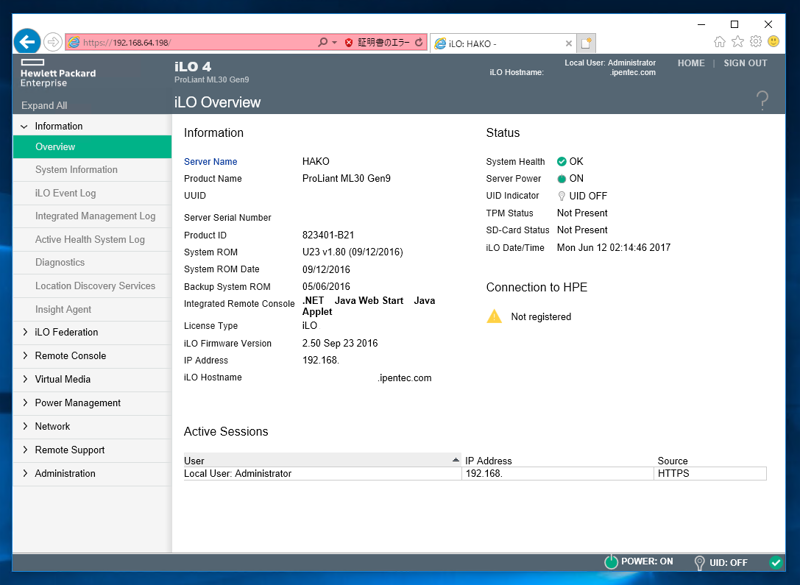
Task: Click the HTTPS source cell
Action: click(710, 473)
